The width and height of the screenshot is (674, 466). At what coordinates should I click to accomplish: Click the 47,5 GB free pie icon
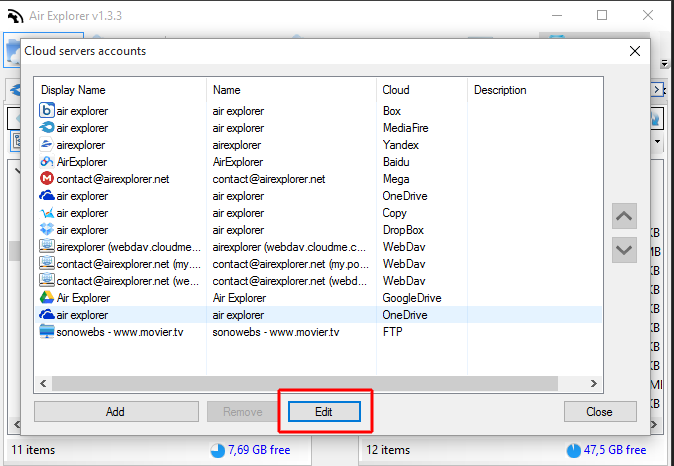click(573, 450)
